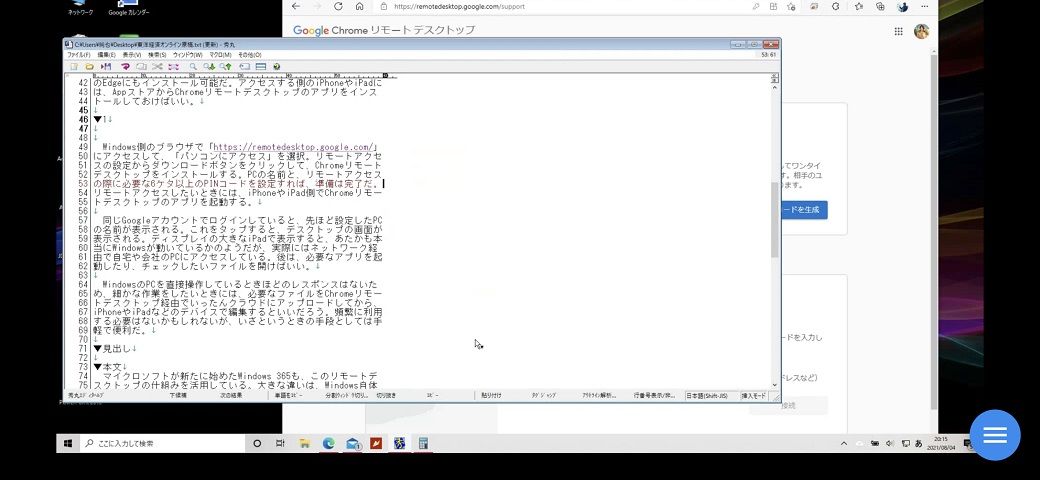Open the ファイル(F) menu
The image size is (1040, 480).
point(78,55)
